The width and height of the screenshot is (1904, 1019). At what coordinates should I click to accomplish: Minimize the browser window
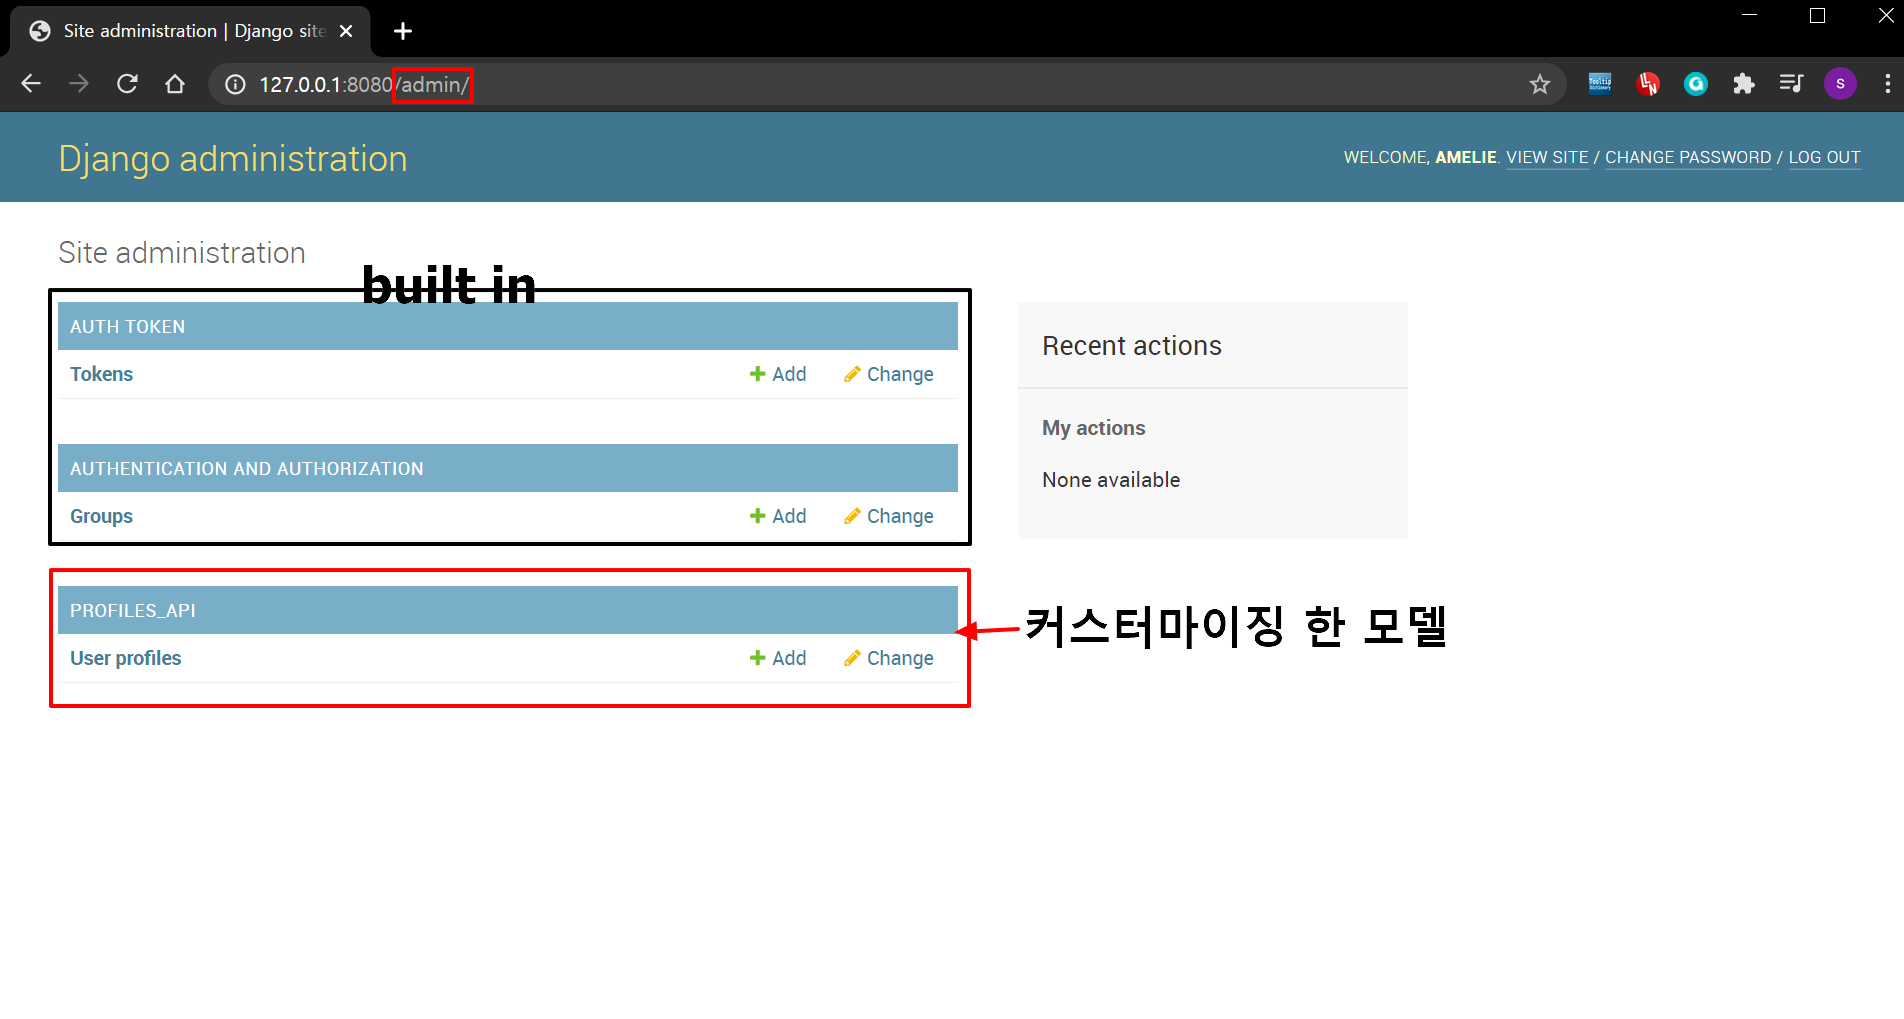click(x=1750, y=15)
